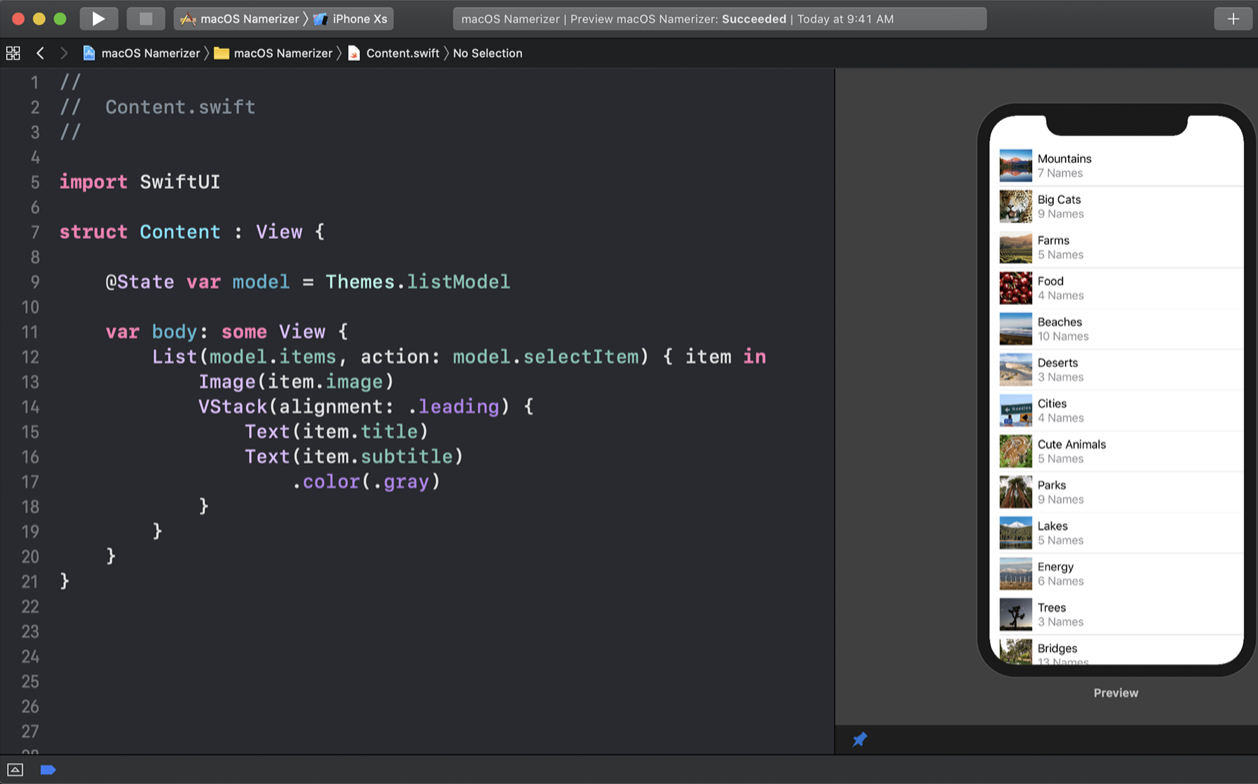Choose the iPhone Xs run destination

point(351,19)
